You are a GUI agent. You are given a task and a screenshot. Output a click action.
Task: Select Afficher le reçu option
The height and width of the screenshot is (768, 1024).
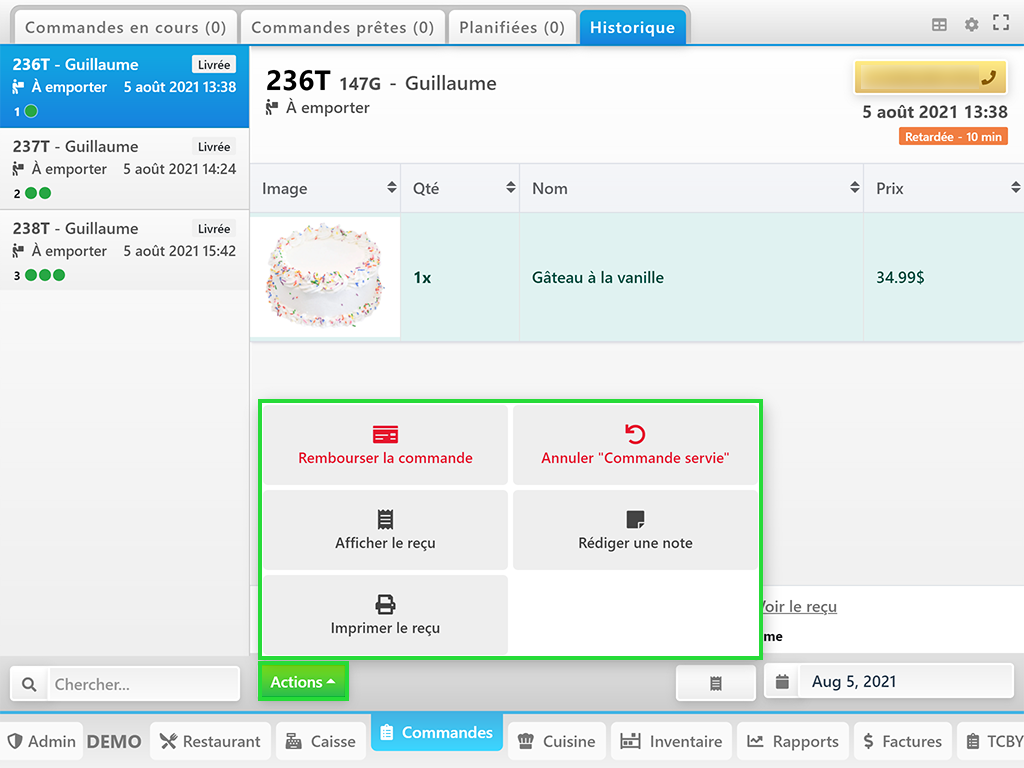click(x=385, y=530)
